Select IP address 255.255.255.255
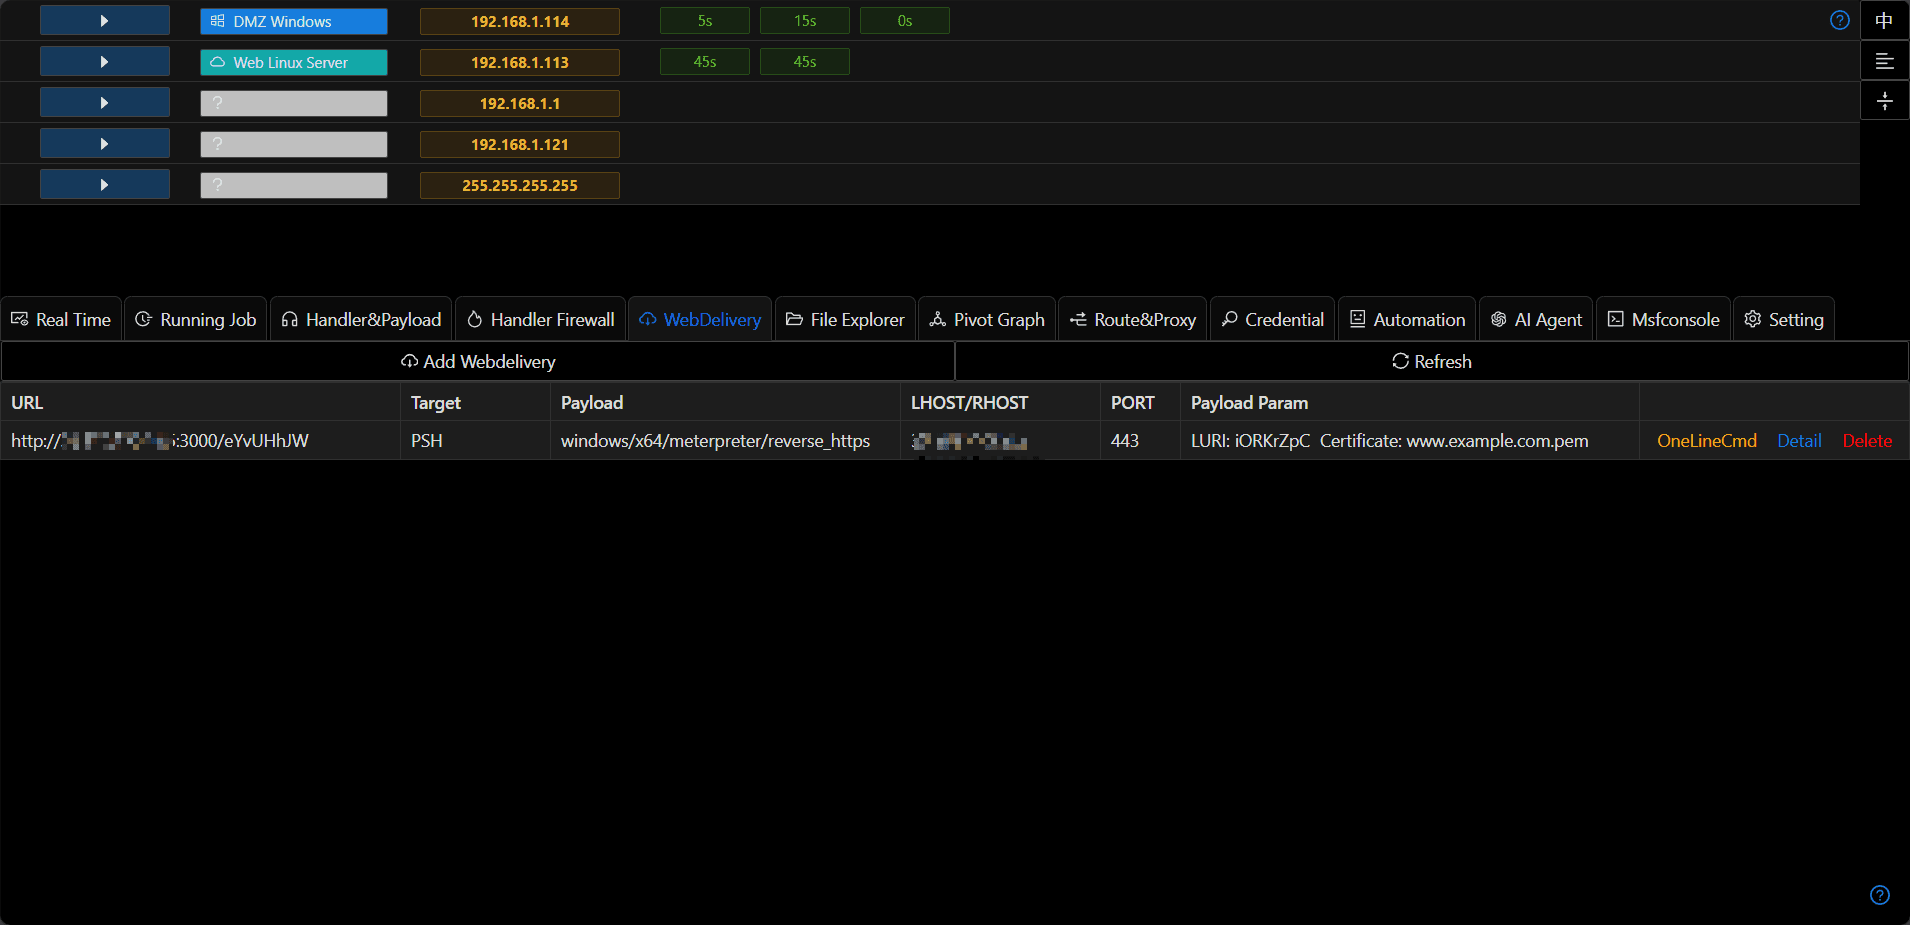This screenshot has height=925, width=1910. (x=519, y=185)
